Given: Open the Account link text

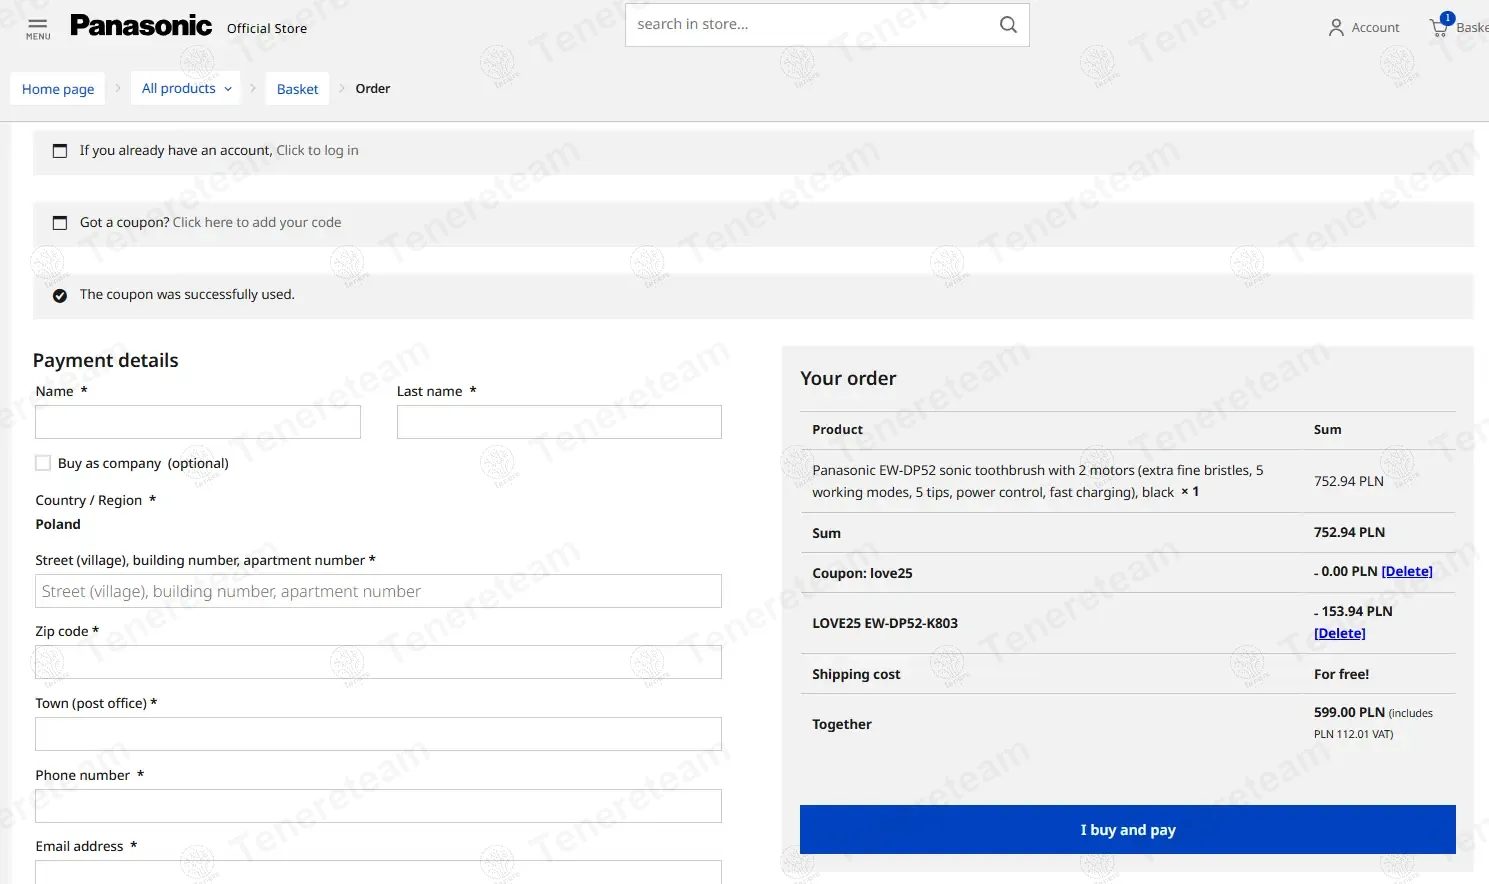Looking at the screenshot, I should click(1375, 28).
